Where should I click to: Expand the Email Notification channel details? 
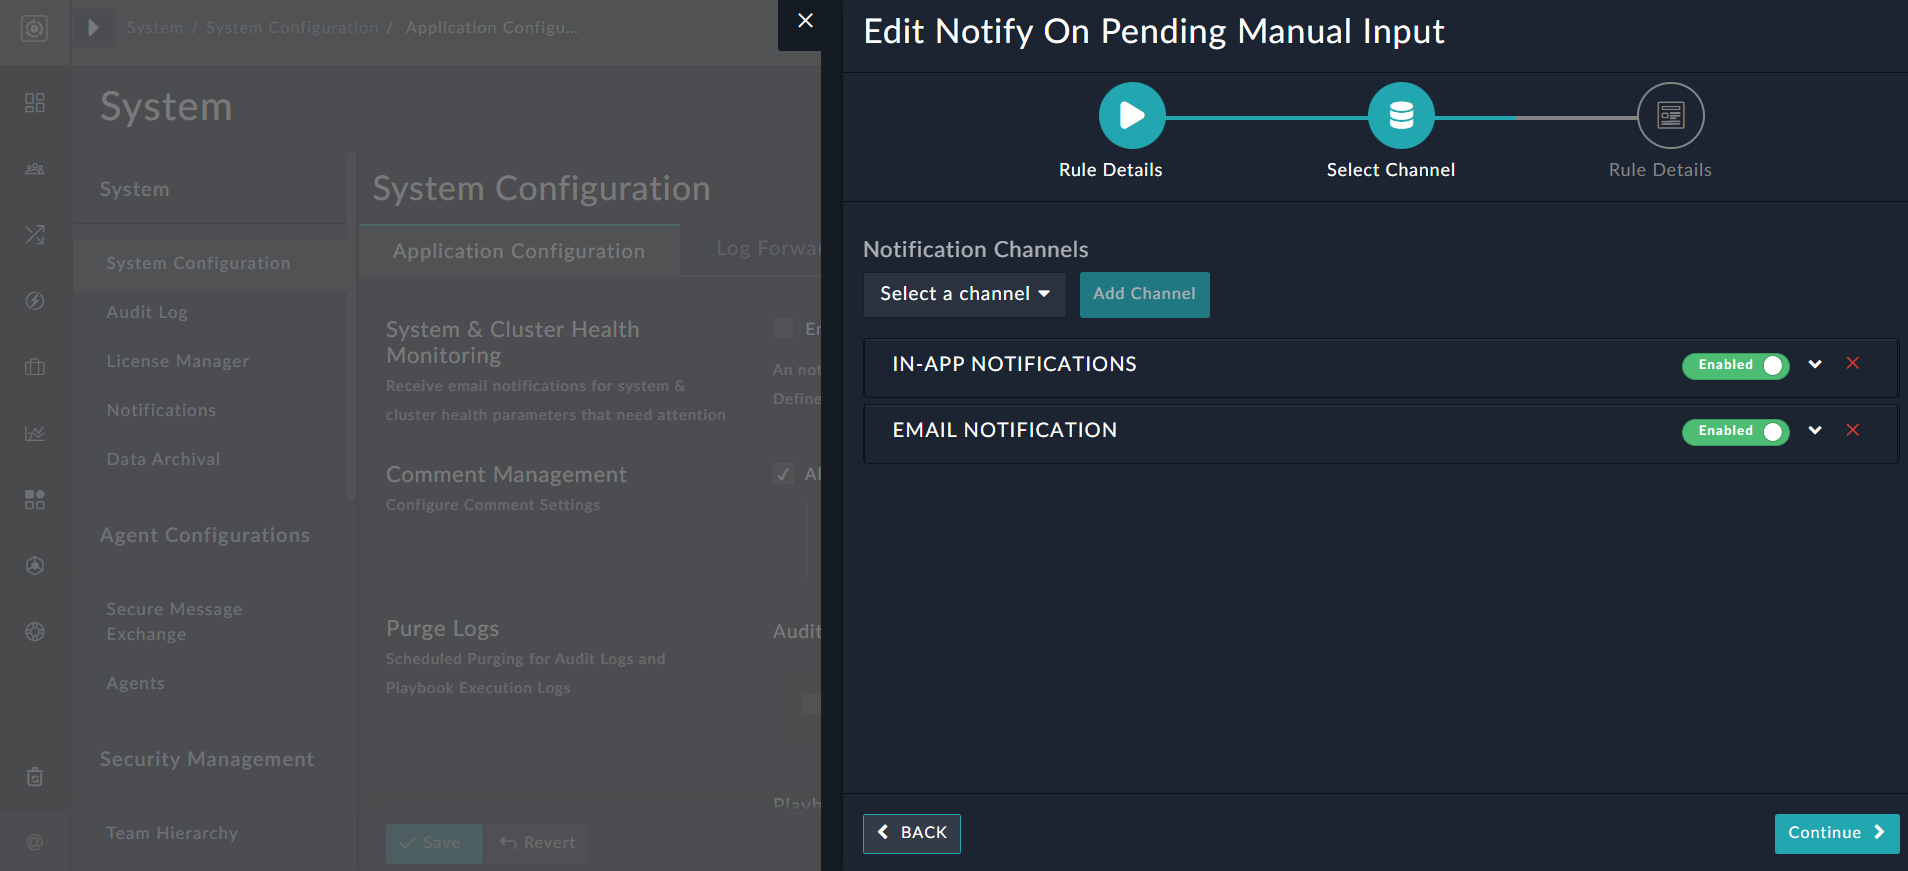(1815, 430)
